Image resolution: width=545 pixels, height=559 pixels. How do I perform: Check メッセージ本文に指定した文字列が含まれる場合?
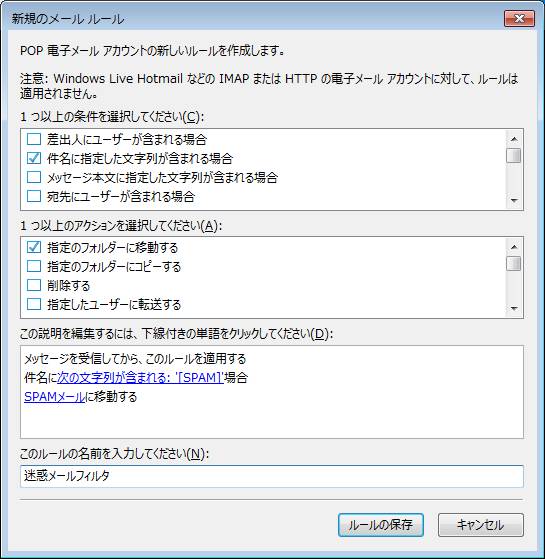tap(34, 177)
